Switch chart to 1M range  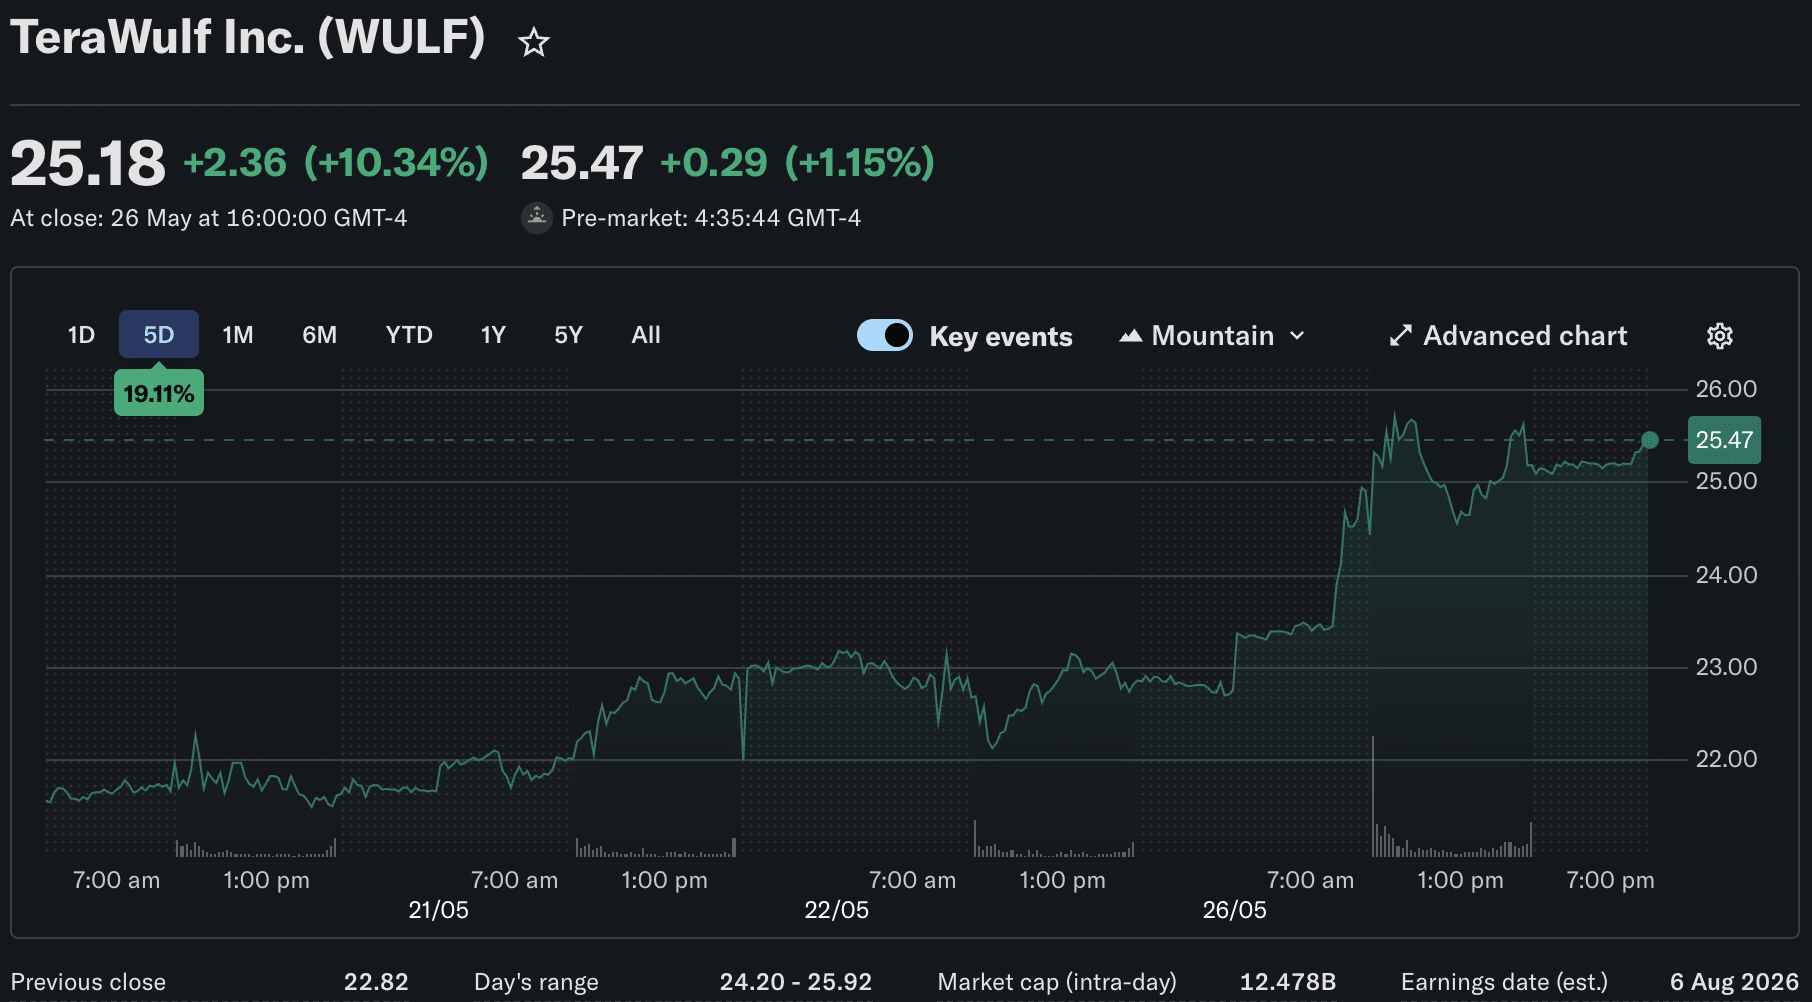pos(238,335)
